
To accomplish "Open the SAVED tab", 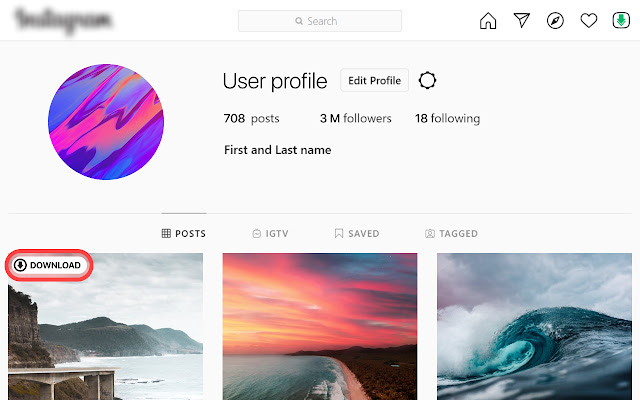I will [357, 233].
